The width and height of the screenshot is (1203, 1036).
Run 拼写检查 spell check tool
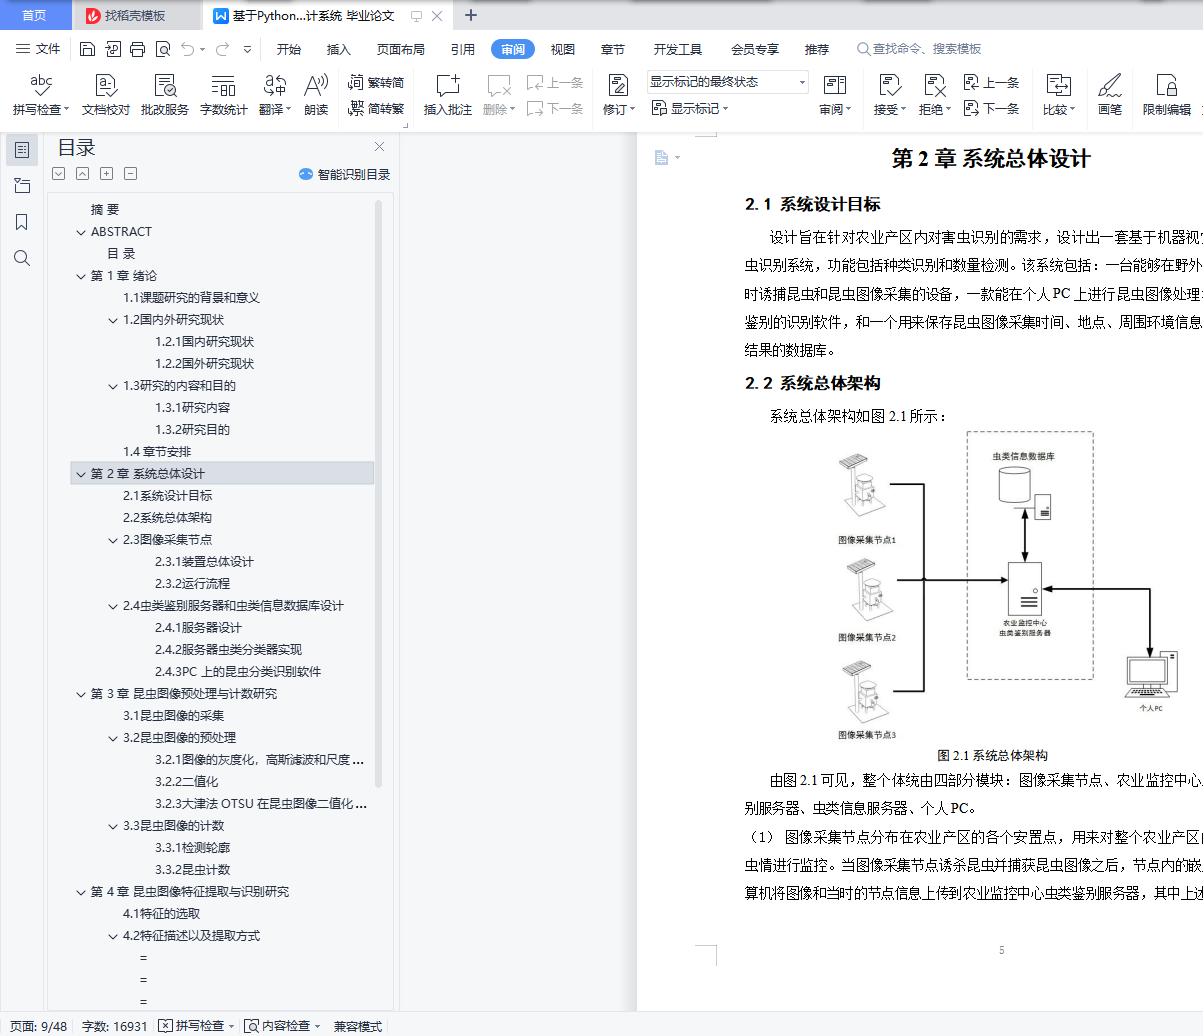click(x=41, y=95)
